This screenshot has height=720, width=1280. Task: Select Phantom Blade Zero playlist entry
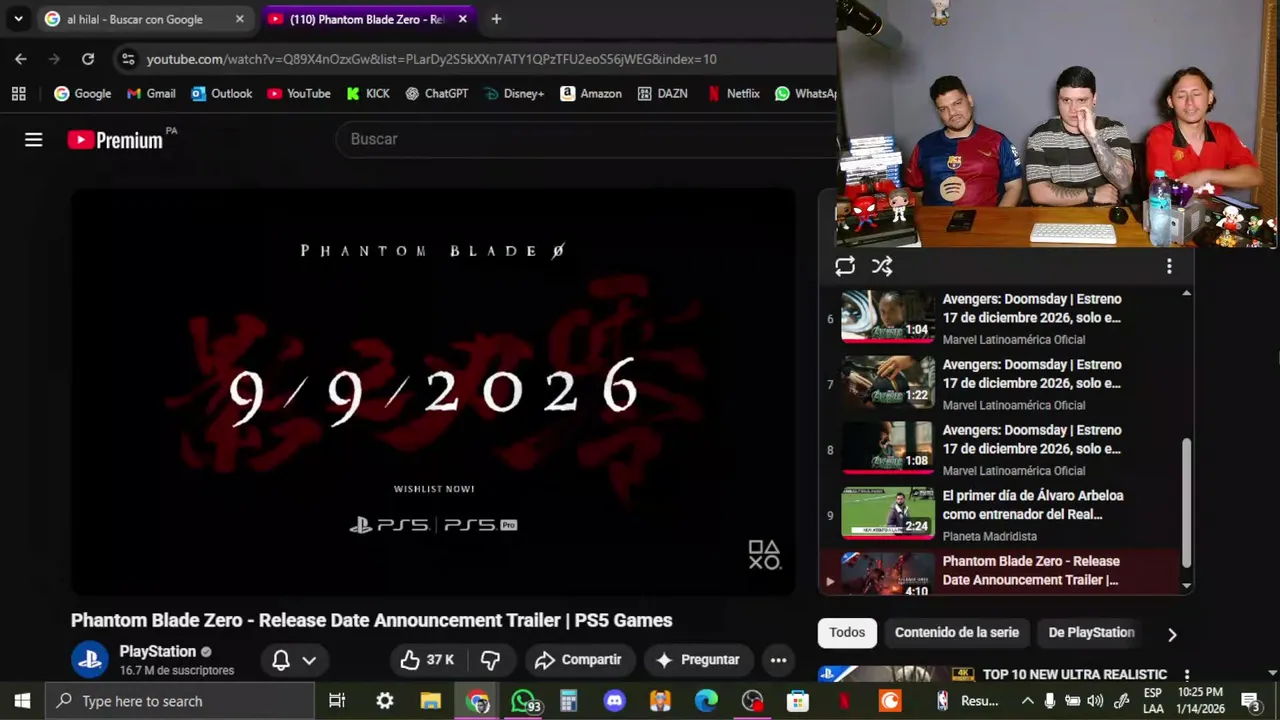pyautogui.click(x=1000, y=571)
